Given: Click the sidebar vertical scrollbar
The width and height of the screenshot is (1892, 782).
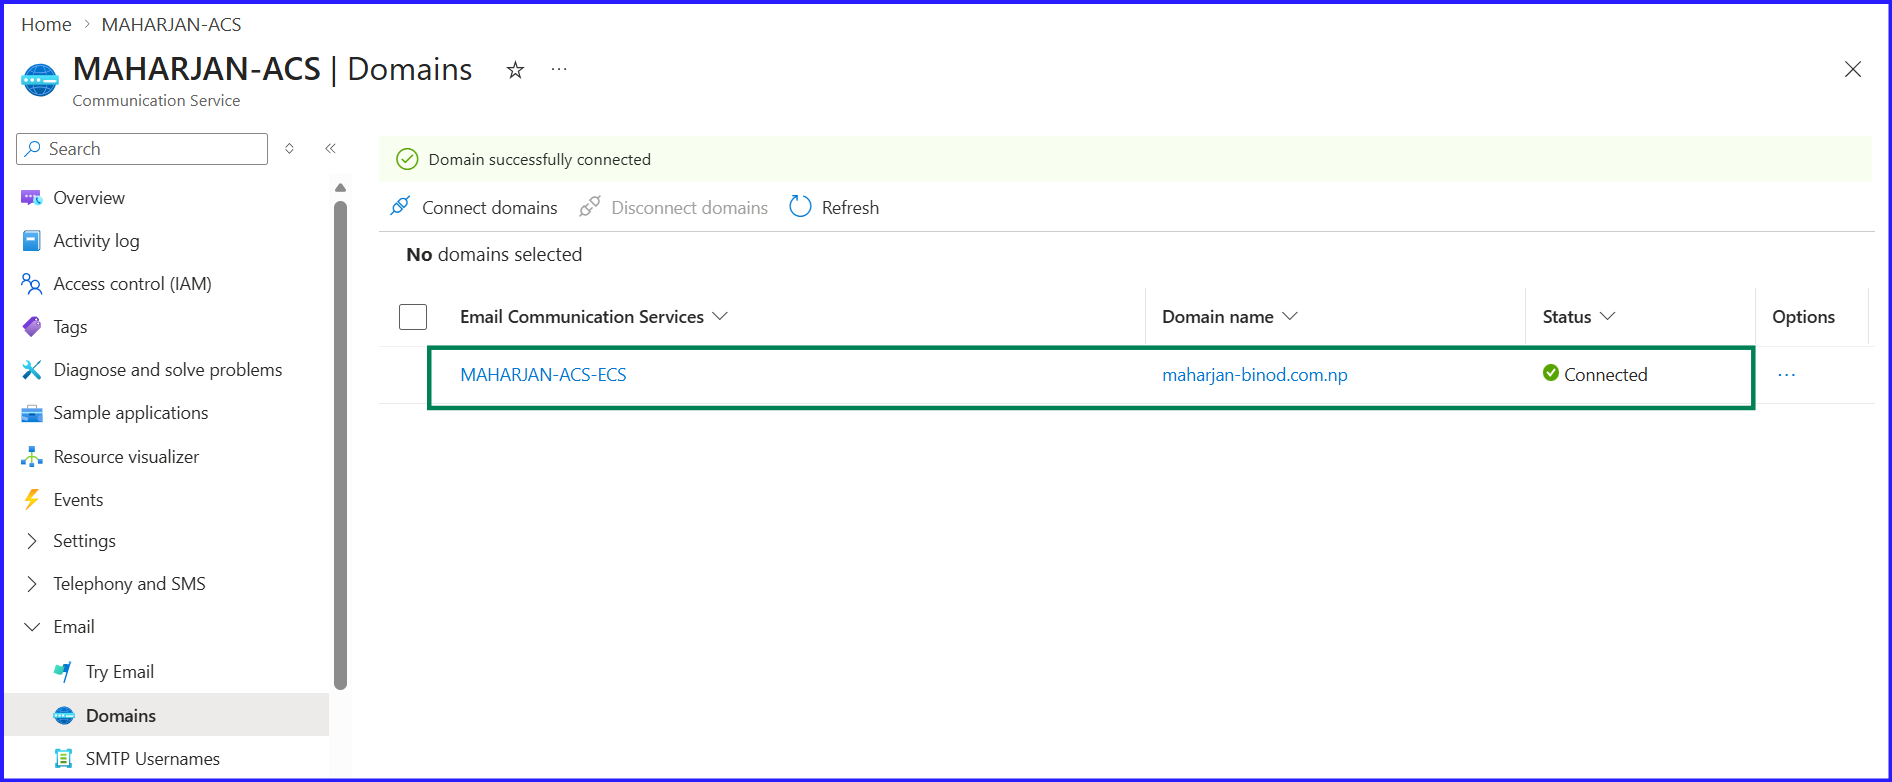Looking at the screenshot, I should point(340,445).
